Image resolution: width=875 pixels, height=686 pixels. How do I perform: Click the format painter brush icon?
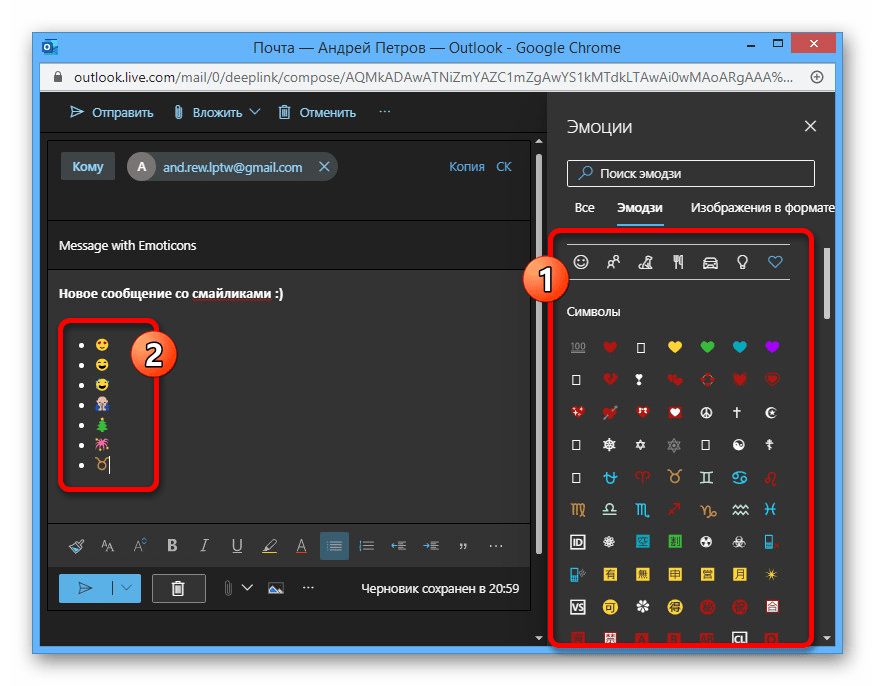pos(77,546)
